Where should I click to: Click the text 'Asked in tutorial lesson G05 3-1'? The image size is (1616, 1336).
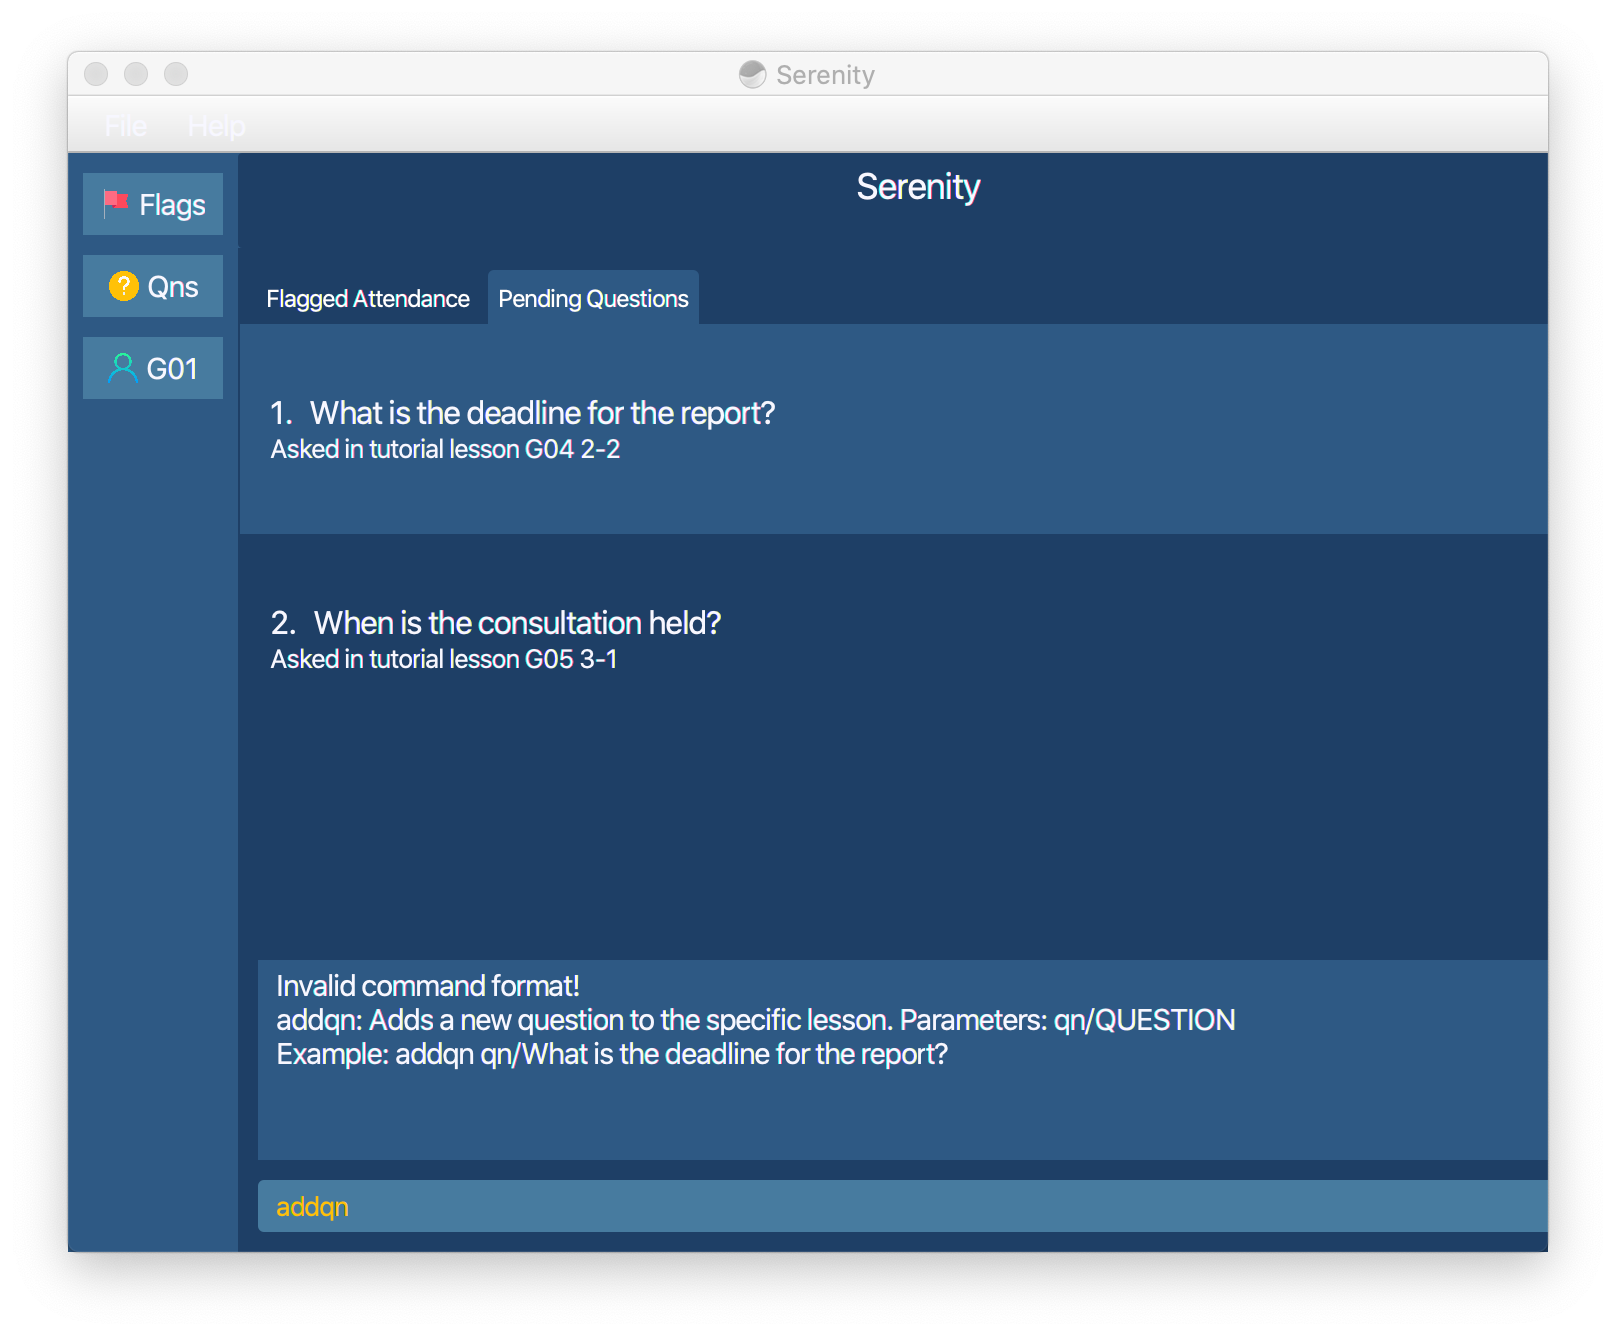pos(444,659)
